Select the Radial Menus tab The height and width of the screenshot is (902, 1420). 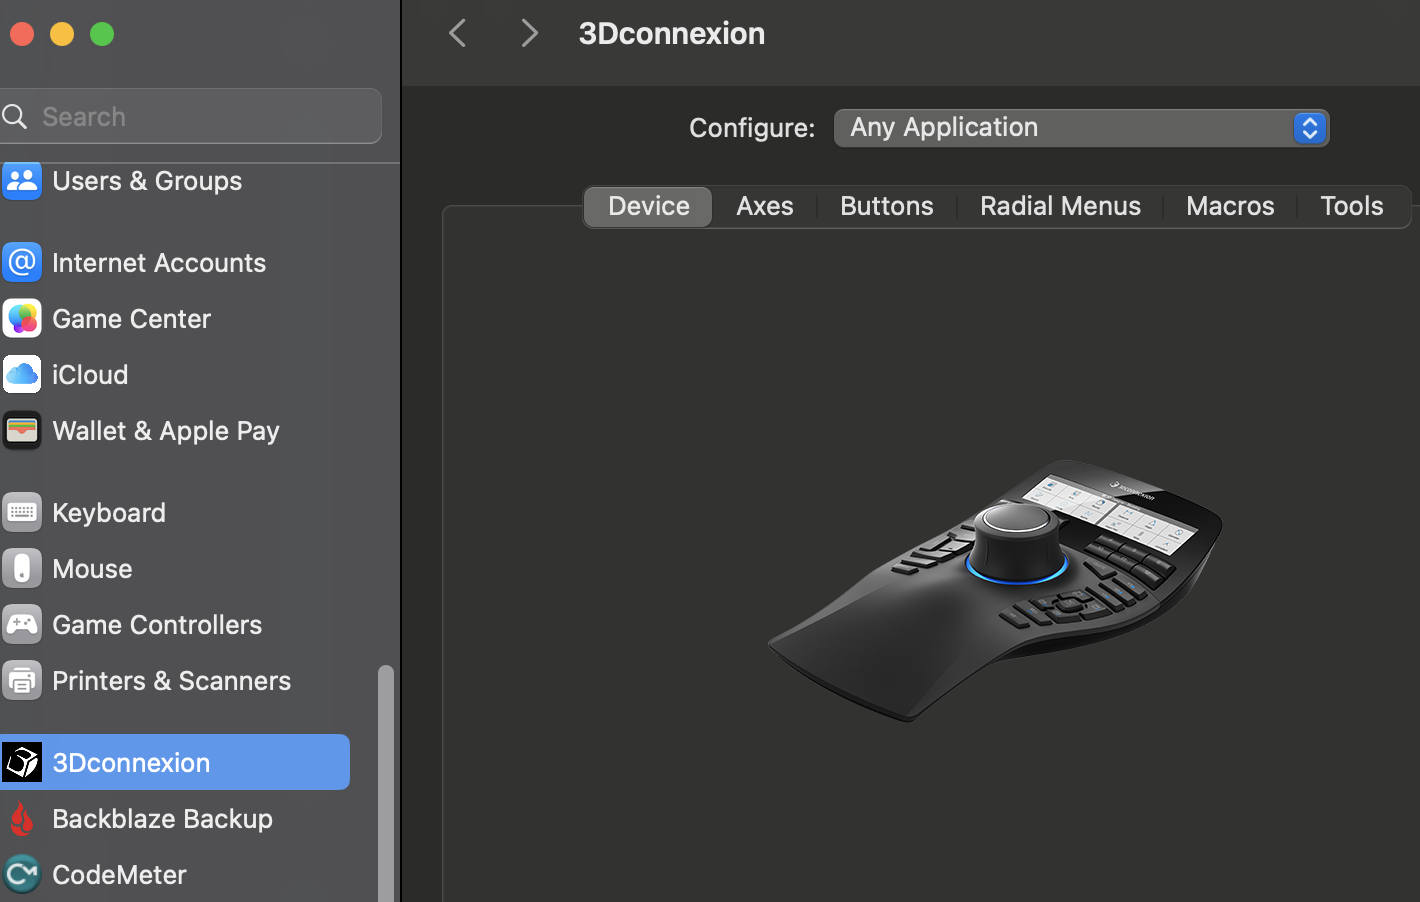[1060, 206]
